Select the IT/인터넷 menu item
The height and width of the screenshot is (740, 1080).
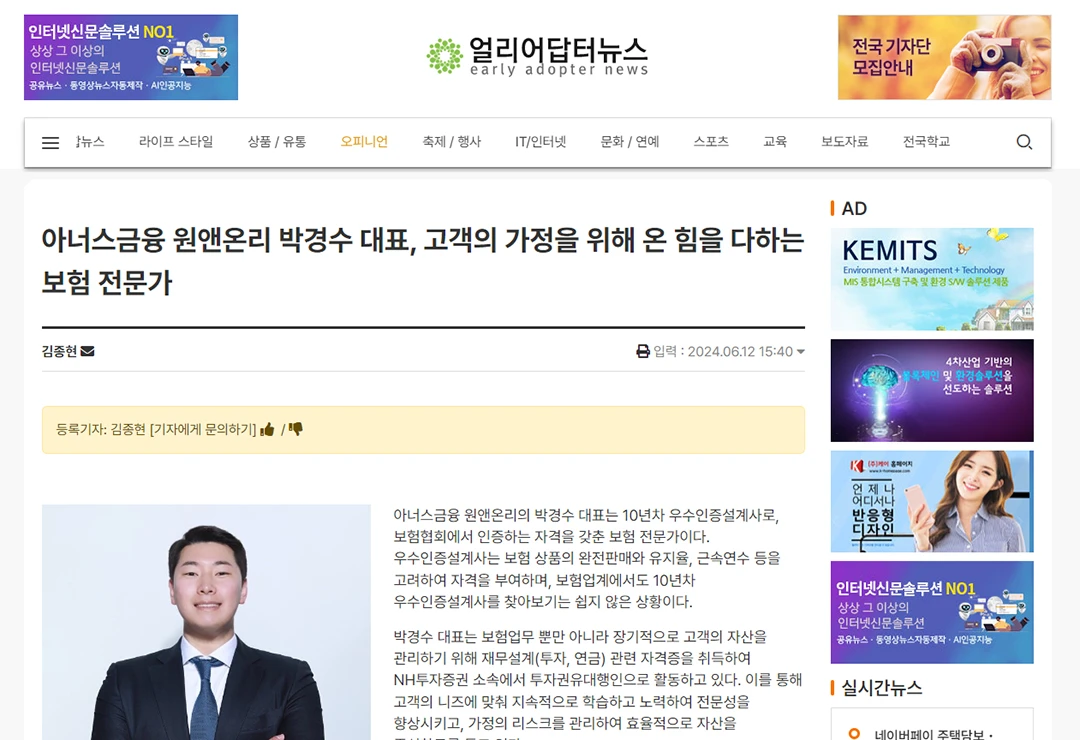pos(541,142)
